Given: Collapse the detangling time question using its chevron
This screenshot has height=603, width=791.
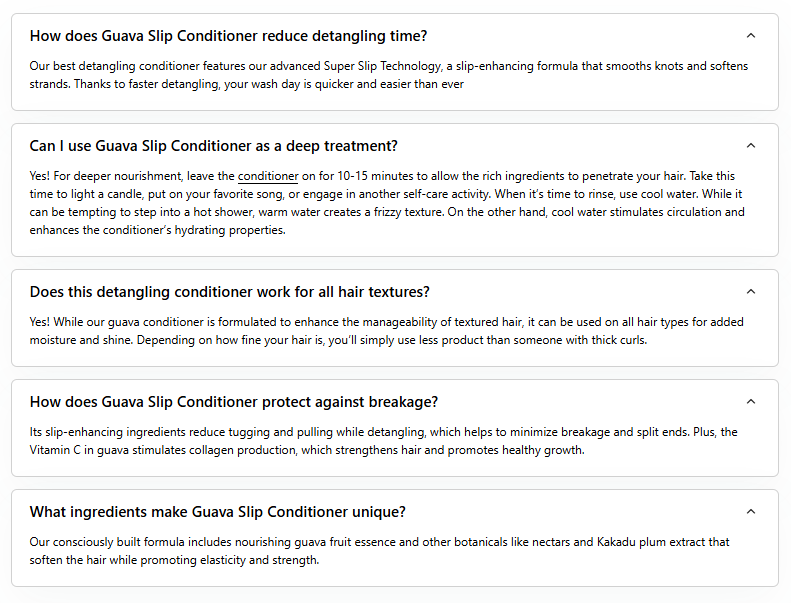Looking at the screenshot, I should point(751,36).
